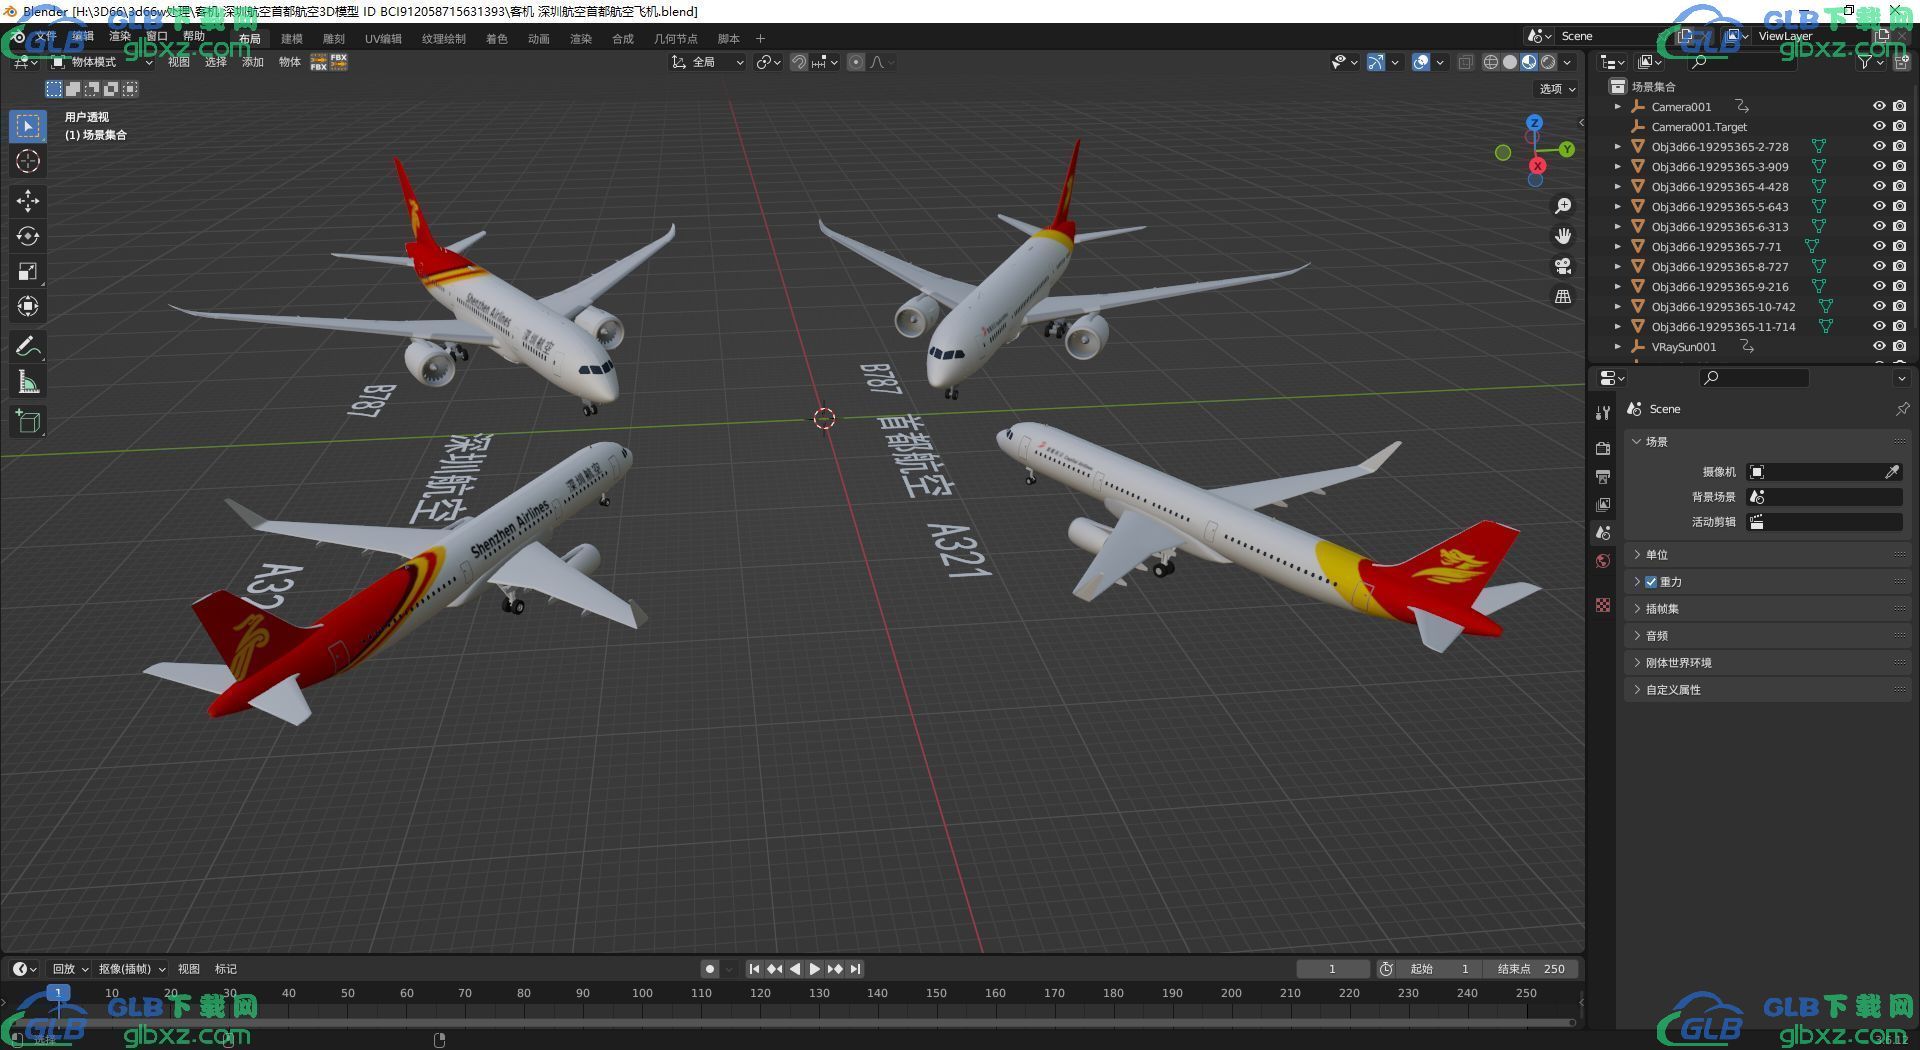This screenshot has height=1050, width=1920.
Task: Toggle eye icon for Obj3d66-19295365-5-643
Action: pyautogui.click(x=1879, y=206)
